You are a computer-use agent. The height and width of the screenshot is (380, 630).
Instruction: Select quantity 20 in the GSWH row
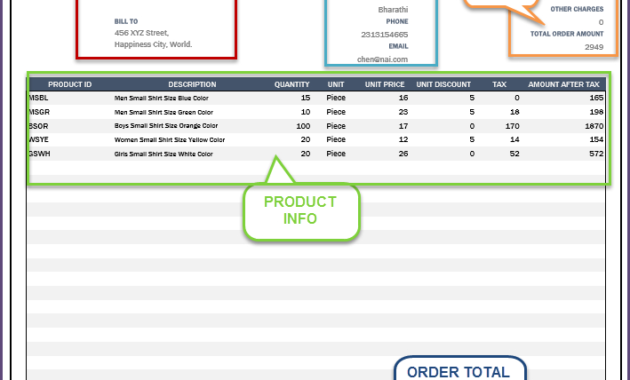coord(305,153)
